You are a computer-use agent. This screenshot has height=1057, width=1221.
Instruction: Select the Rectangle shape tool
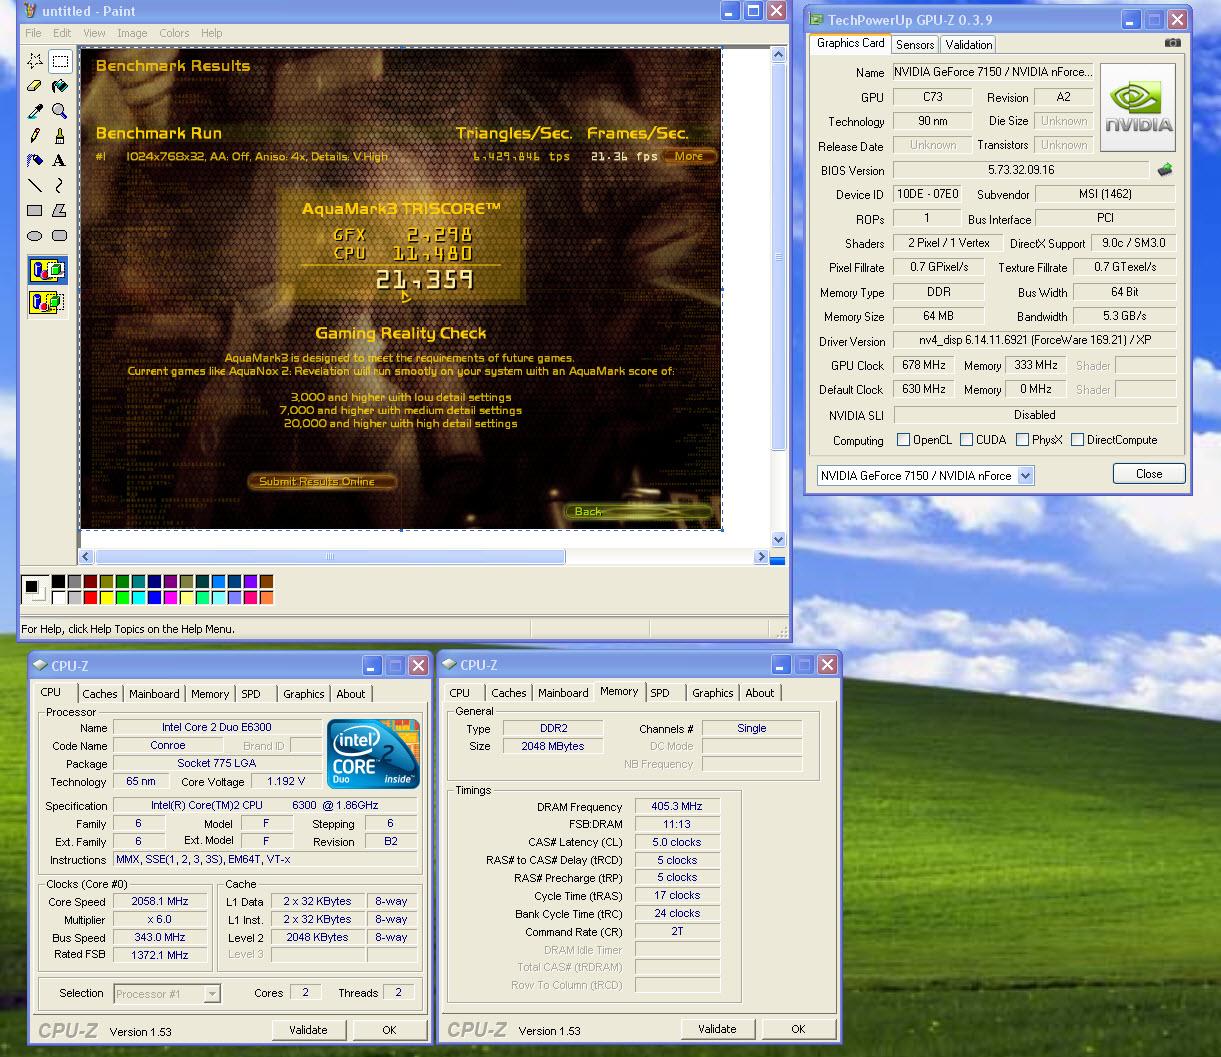tap(35, 210)
